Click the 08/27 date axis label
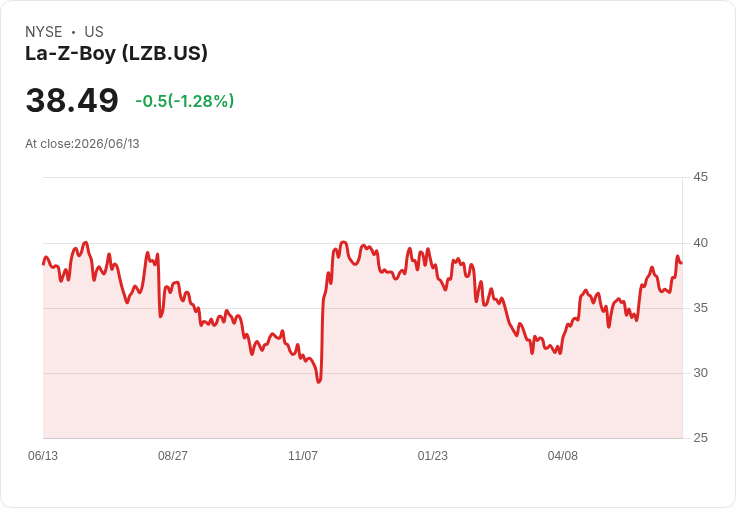Screen dimensions: 736x508 pos(173,455)
